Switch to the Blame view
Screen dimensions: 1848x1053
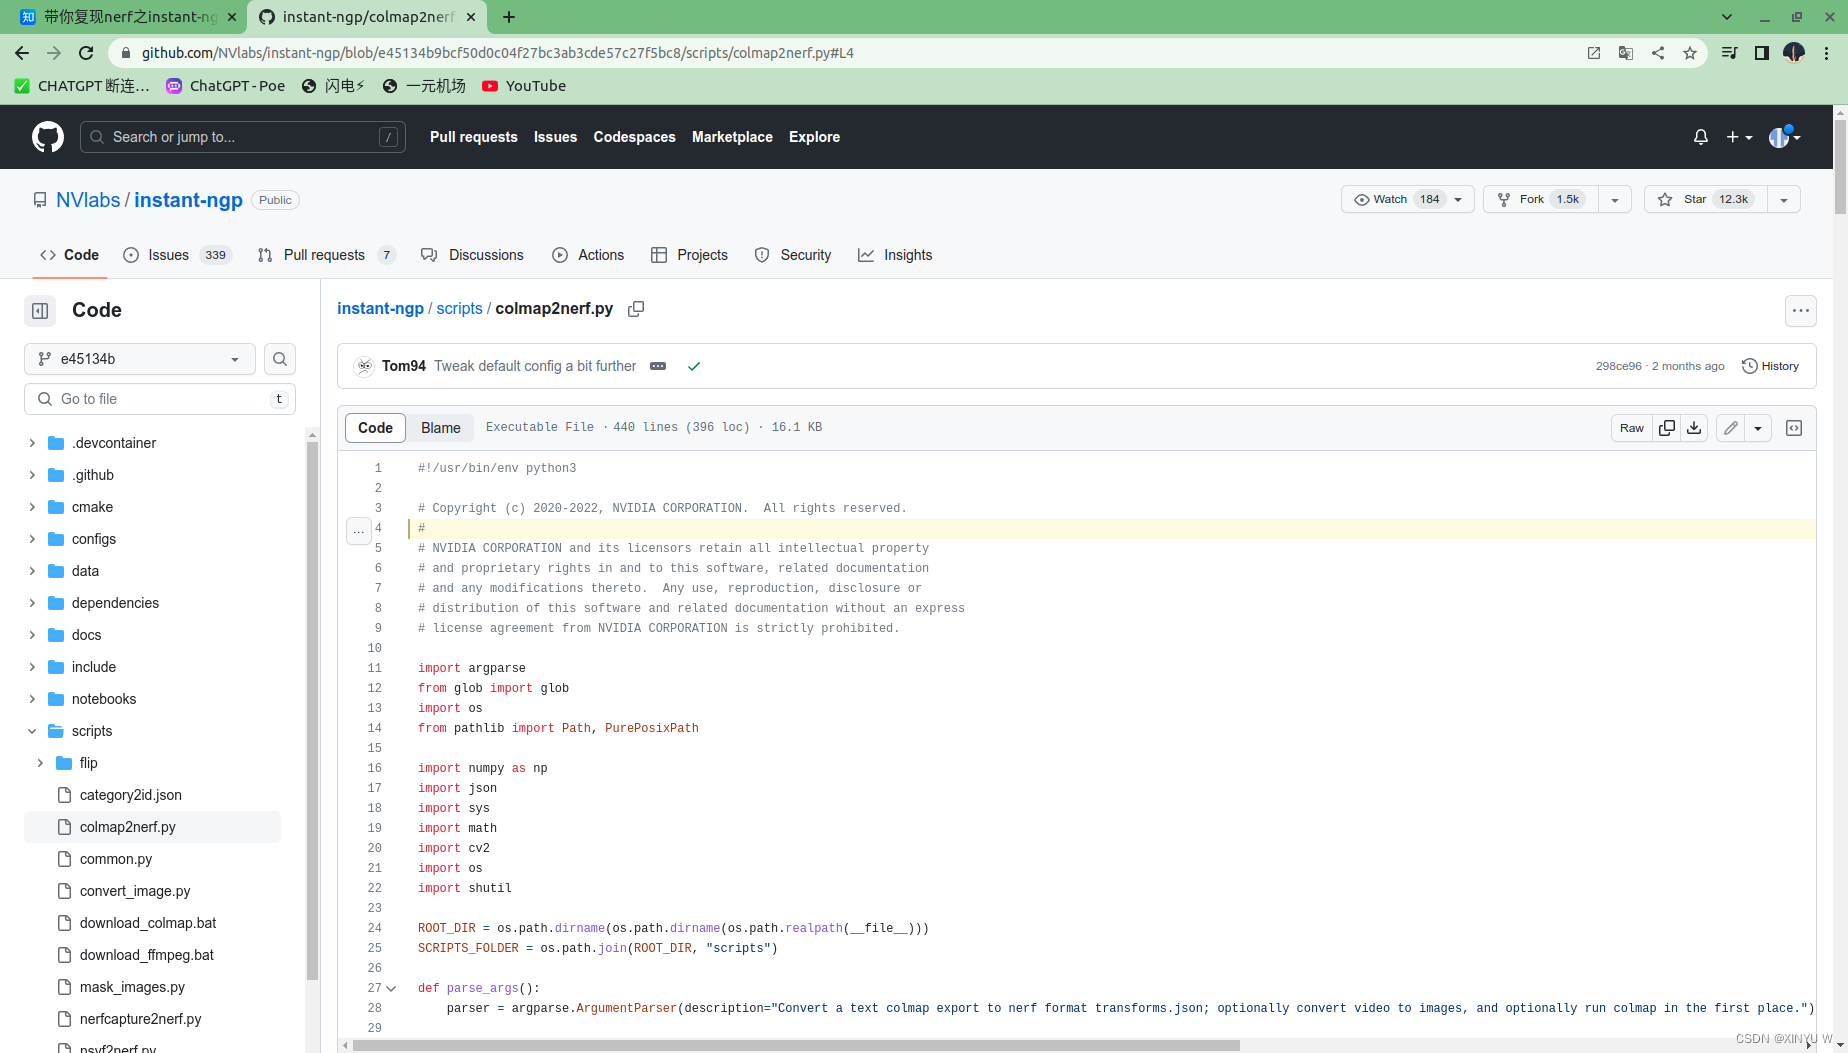point(441,428)
